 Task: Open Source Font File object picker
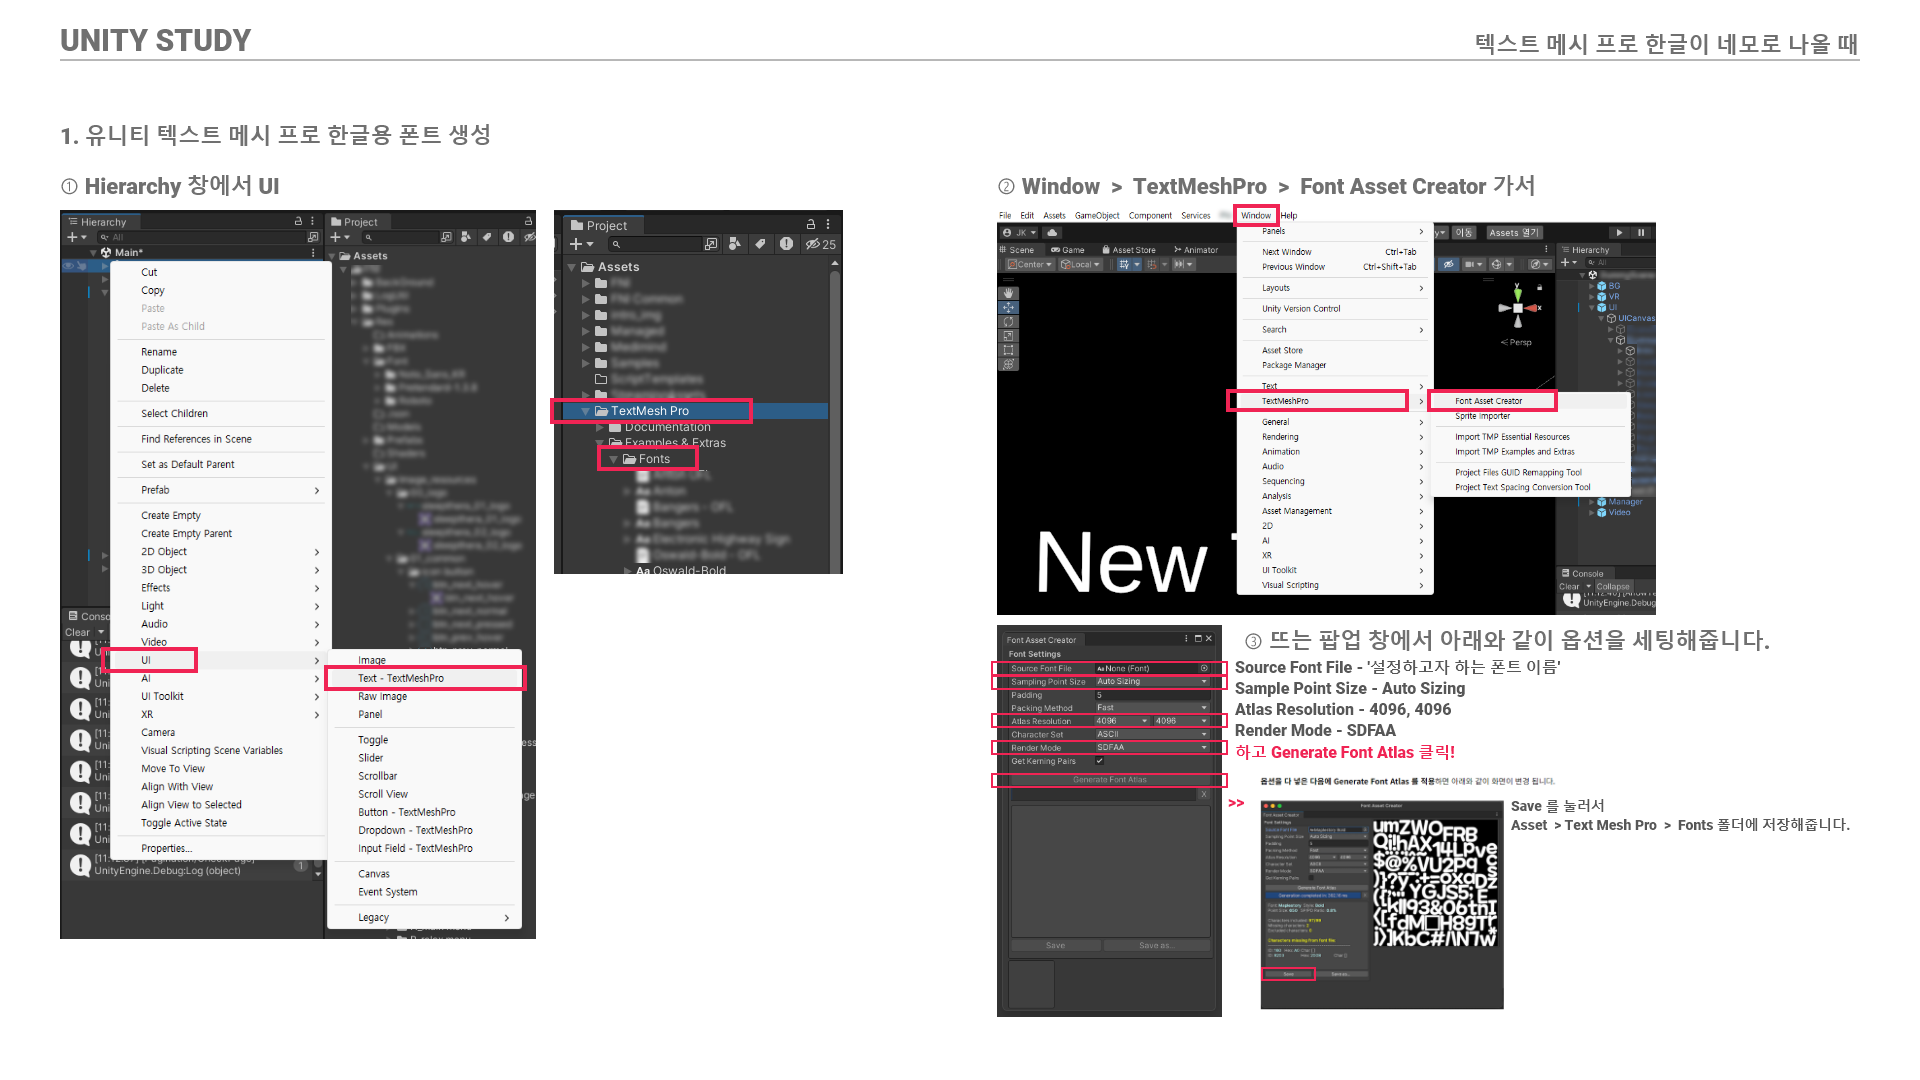pos(1204,668)
